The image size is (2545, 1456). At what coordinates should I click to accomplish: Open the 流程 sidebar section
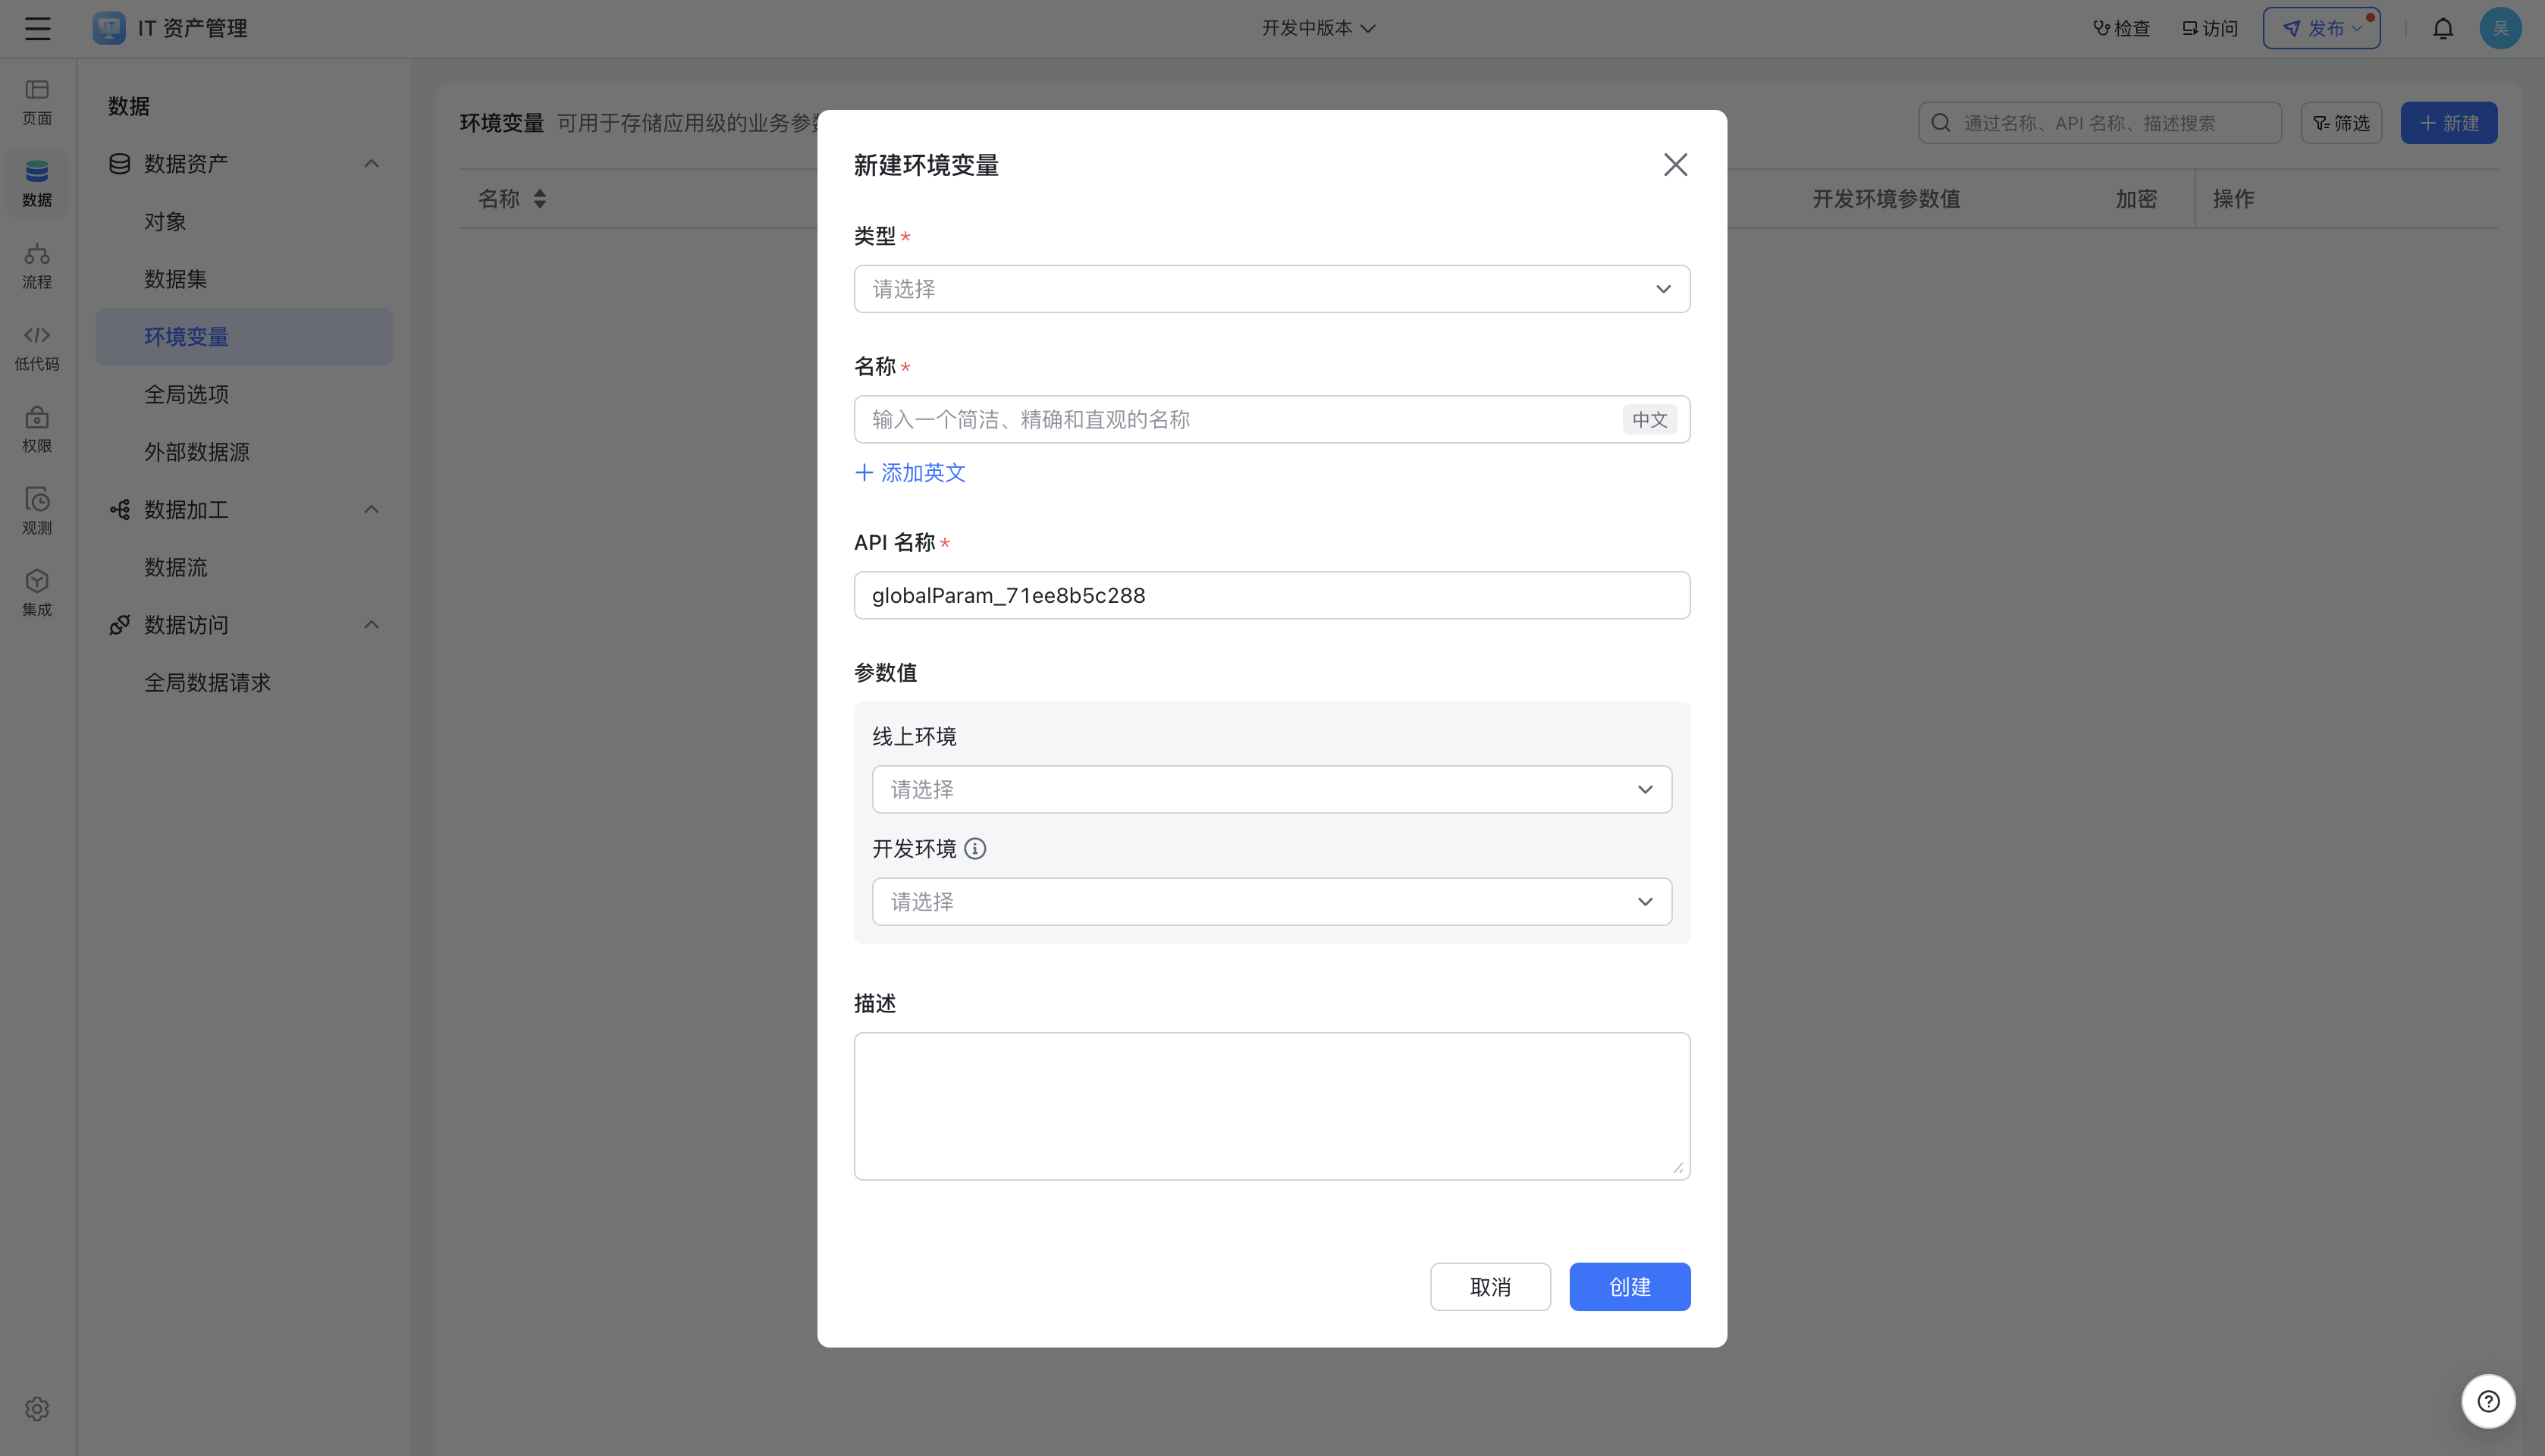[37, 266]
